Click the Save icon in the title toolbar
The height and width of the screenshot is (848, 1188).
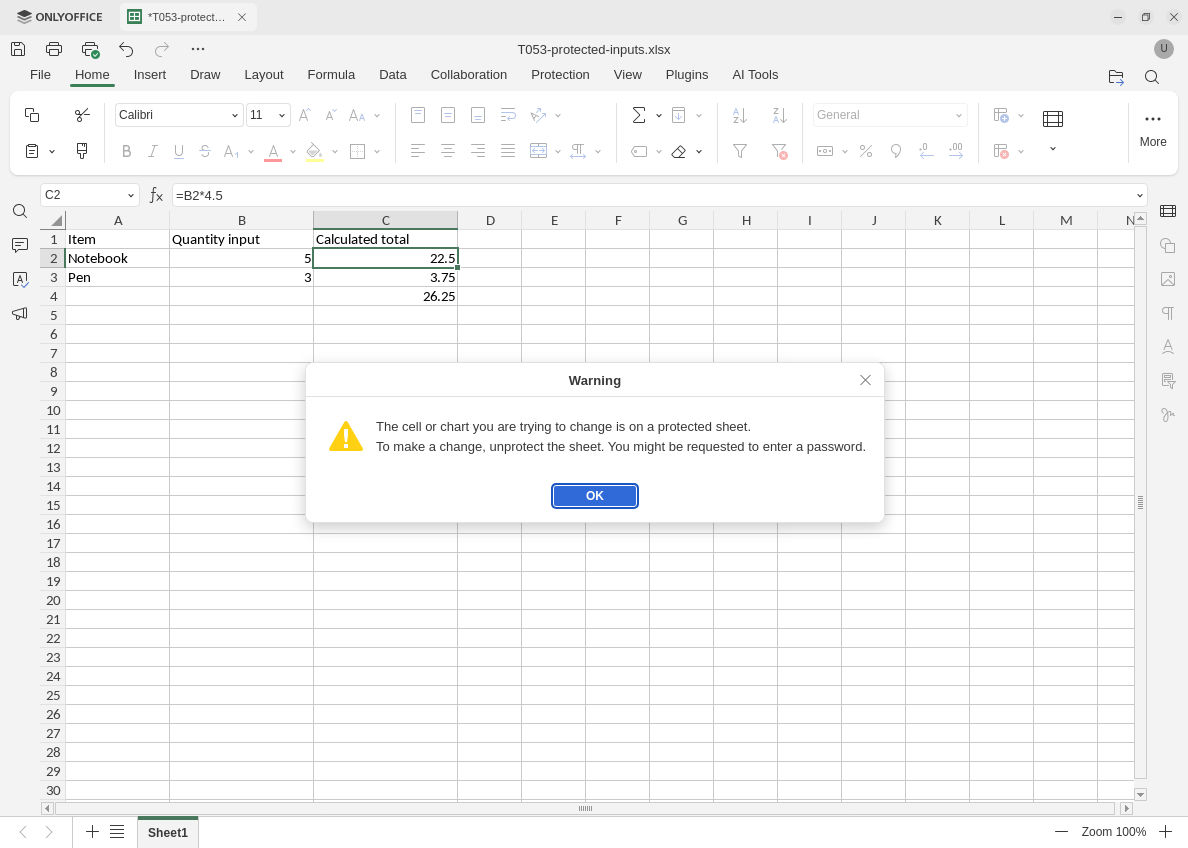[18, 49]
